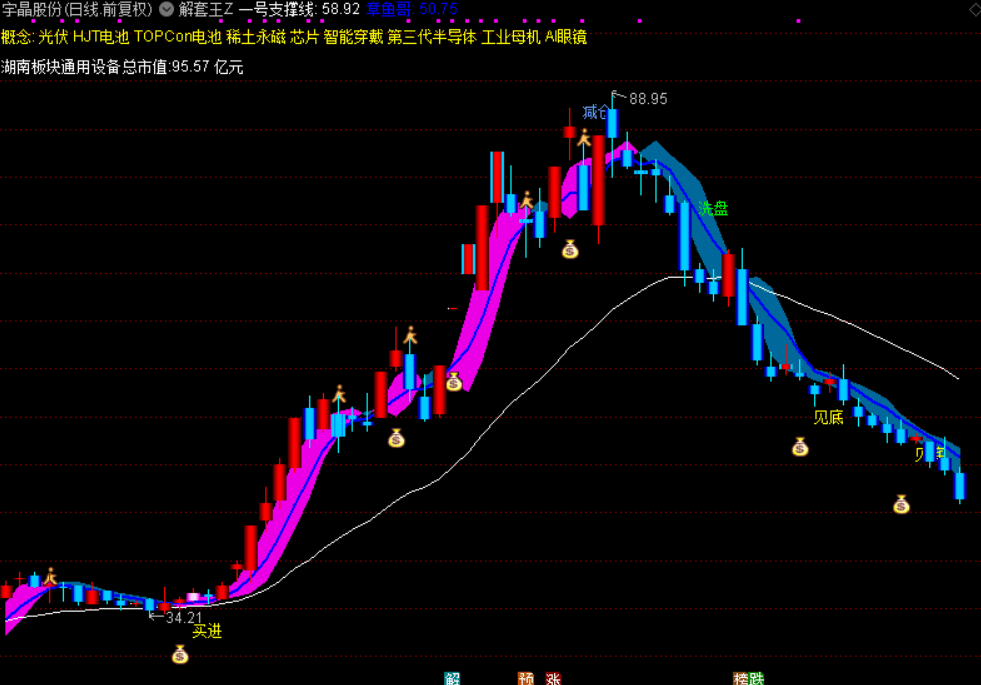Click the money bag icon below the 买进 label
Image resolution: width=981 pixels, height=685 pixels.
(180, 654)
